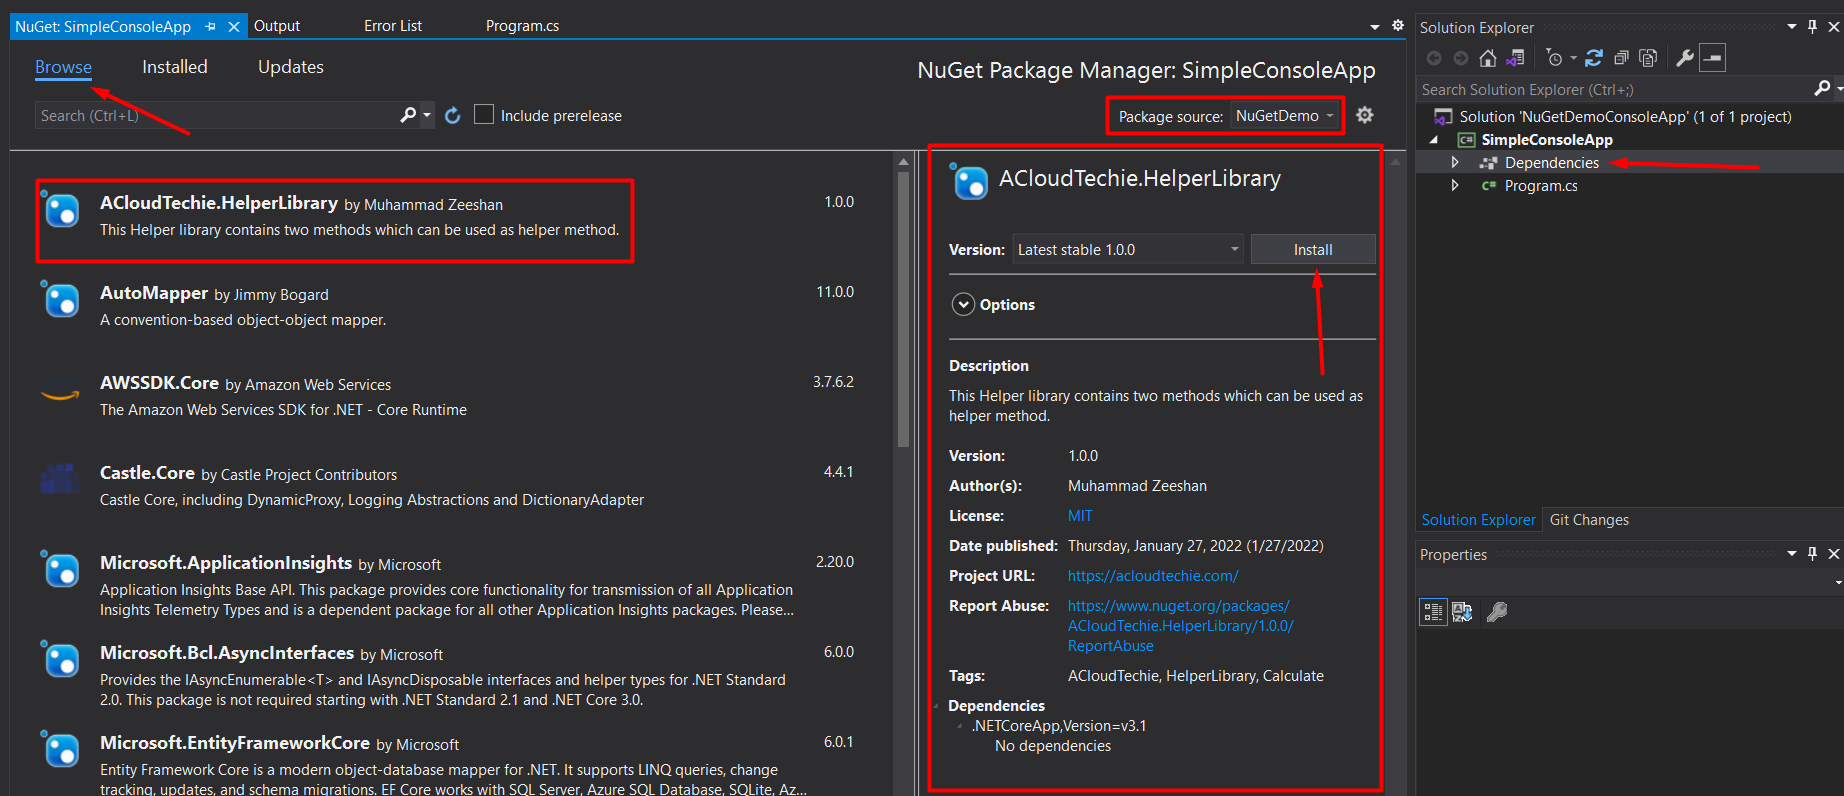Open the NuGet search options dropdown arrow
The width and height of the screenshot is (1844, 796).
tap(427, 115)
